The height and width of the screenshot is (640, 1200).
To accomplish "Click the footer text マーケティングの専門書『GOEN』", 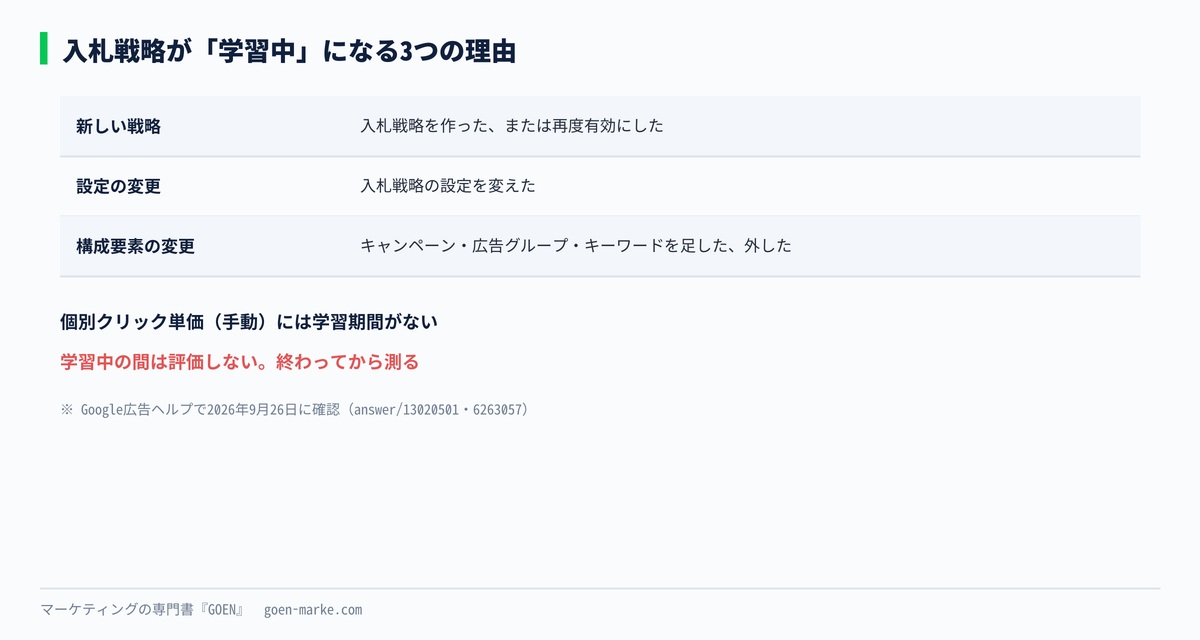I will point(142,610).
